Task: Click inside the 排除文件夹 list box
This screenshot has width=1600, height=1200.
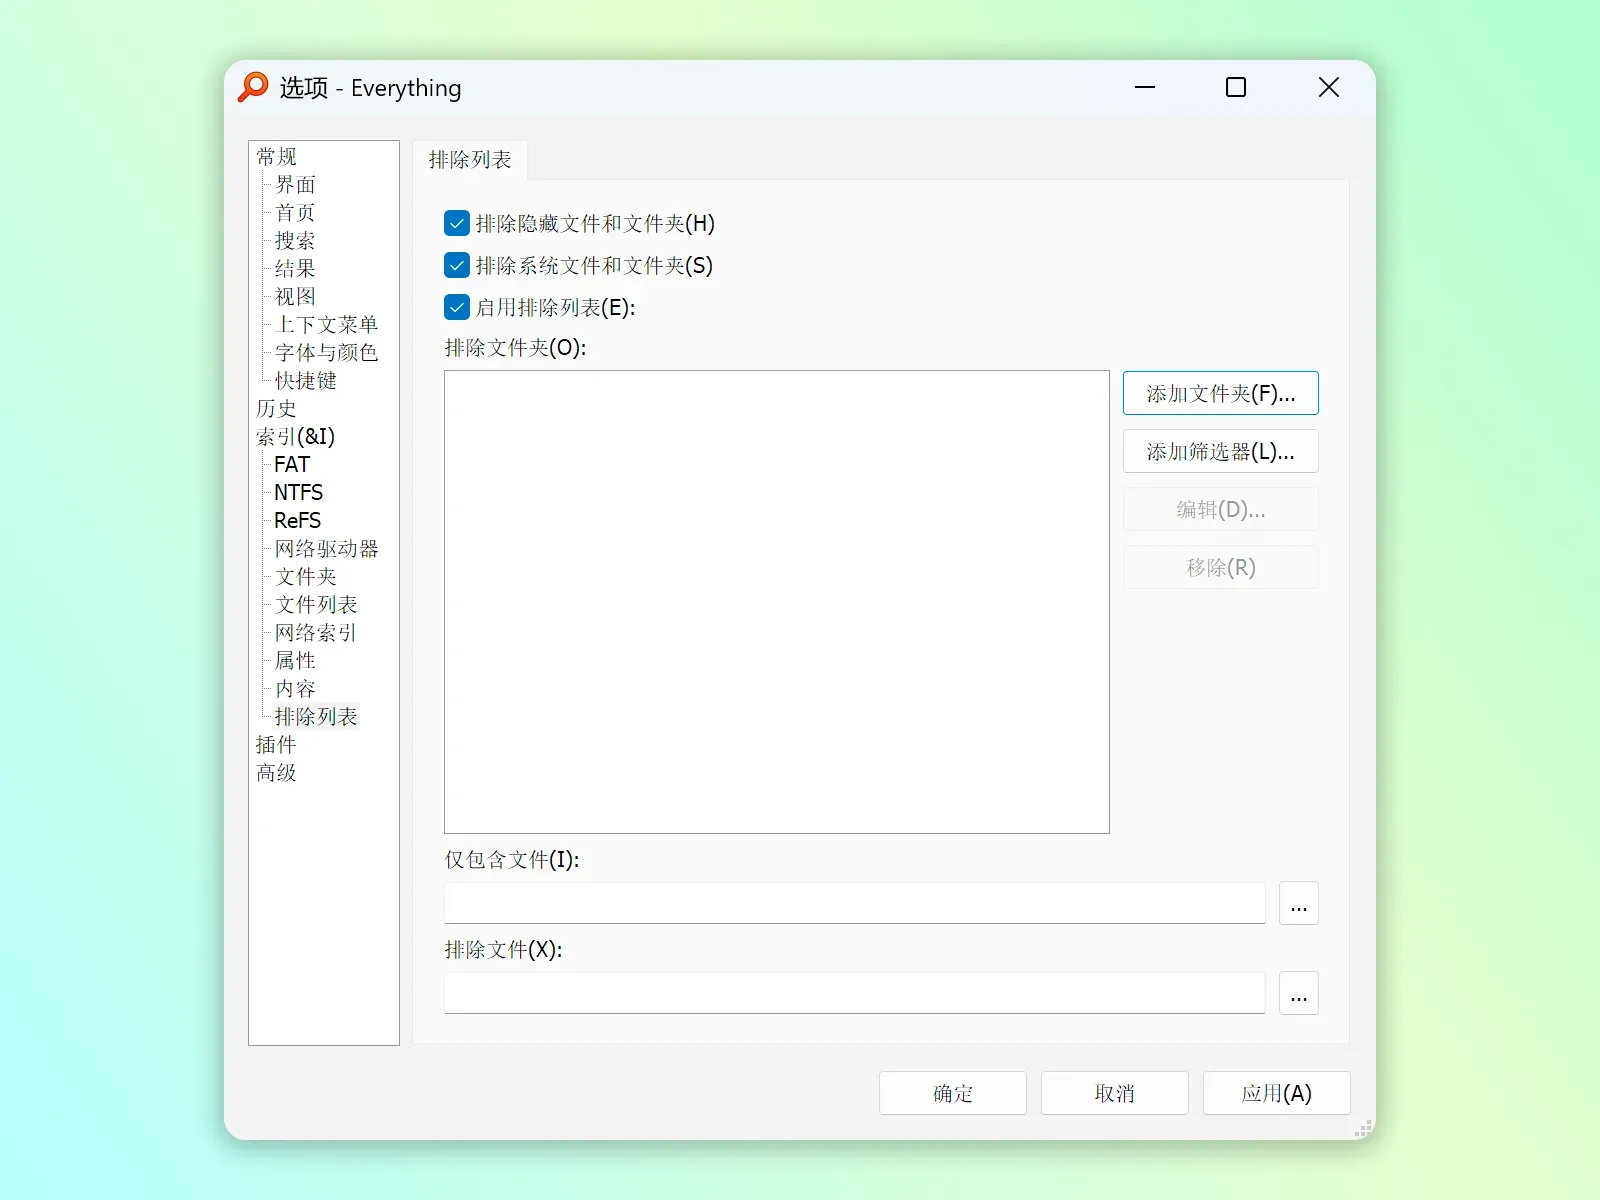Action: tap(777, 602)
